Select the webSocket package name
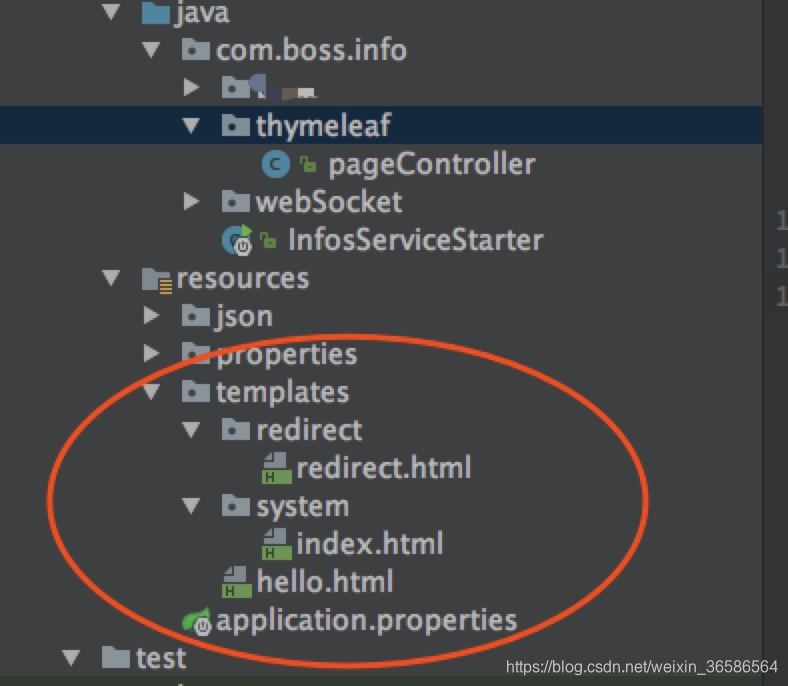Image resolution: width=788 pixels, height=686 pixels. tap(329, 202)
